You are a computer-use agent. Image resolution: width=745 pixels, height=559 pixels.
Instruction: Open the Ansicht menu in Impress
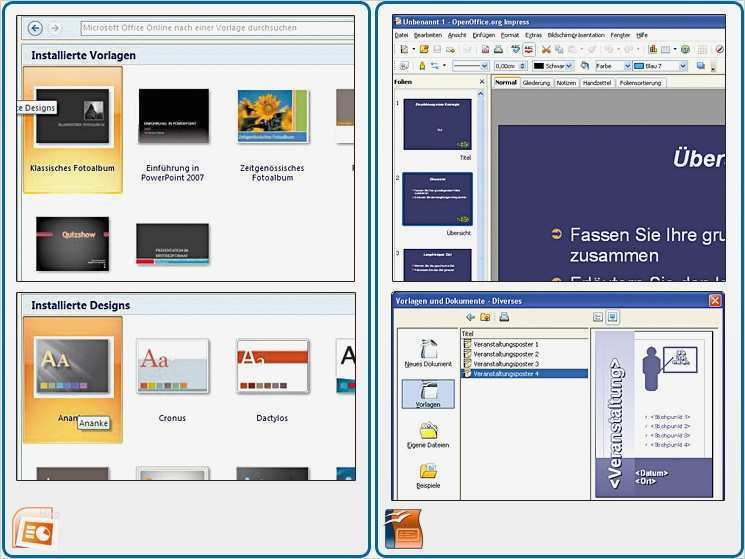coord(457,35)
